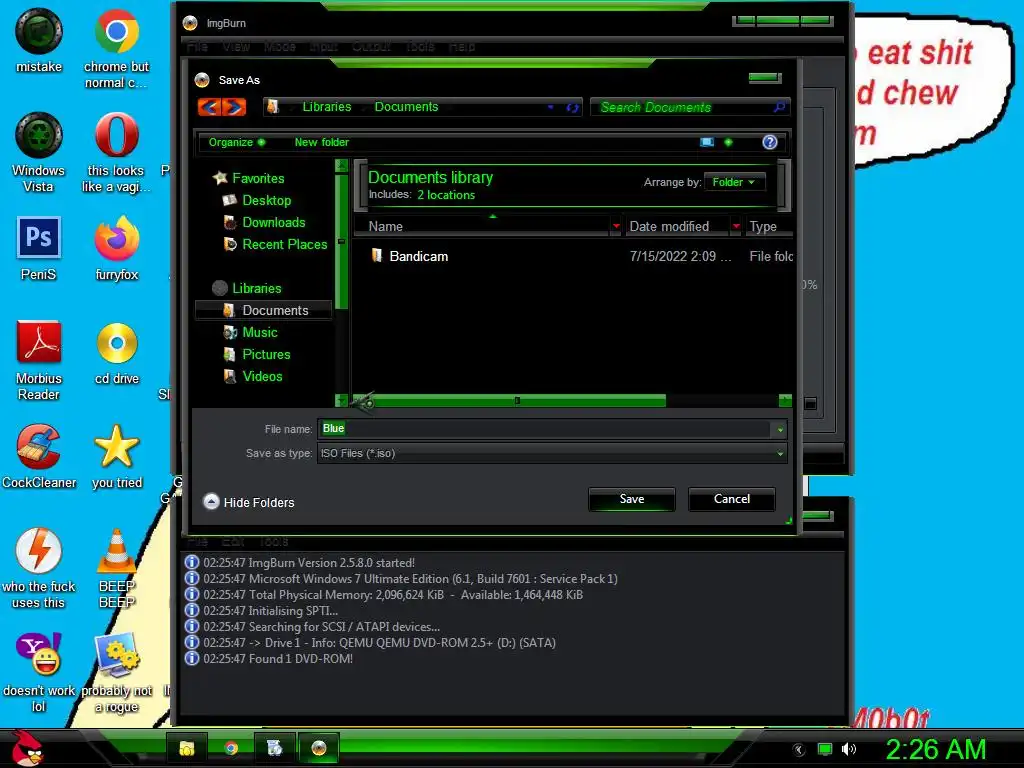The image size is (1024, 768).
Task: Show hidden tray icons arrow
Action: pos(799,750)
